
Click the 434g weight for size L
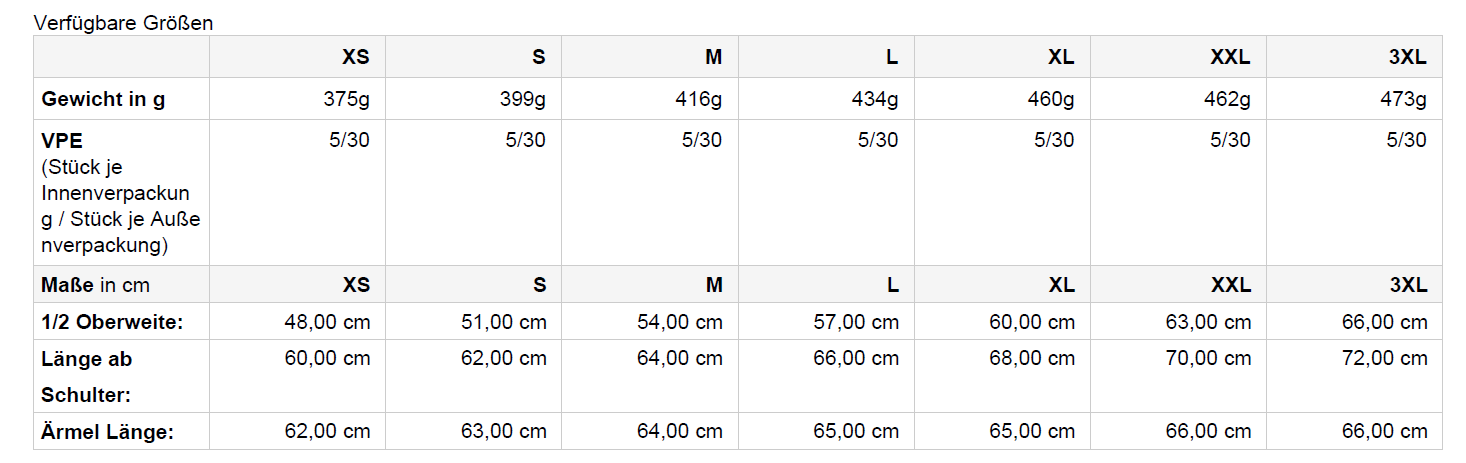pos(874,99)
